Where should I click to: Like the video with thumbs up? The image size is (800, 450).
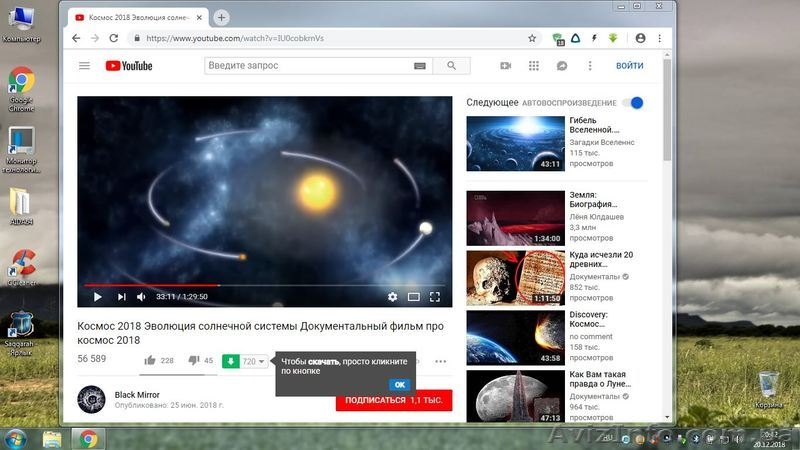(x=149, y=361)
